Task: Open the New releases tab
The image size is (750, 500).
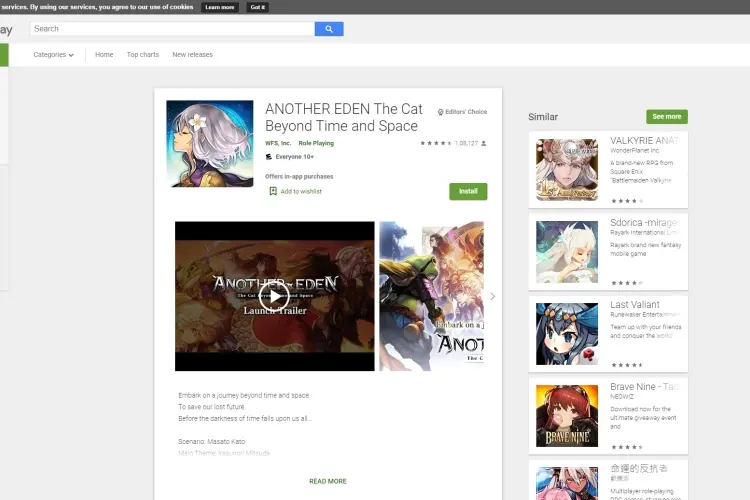Action: click(x=192, y=55)
